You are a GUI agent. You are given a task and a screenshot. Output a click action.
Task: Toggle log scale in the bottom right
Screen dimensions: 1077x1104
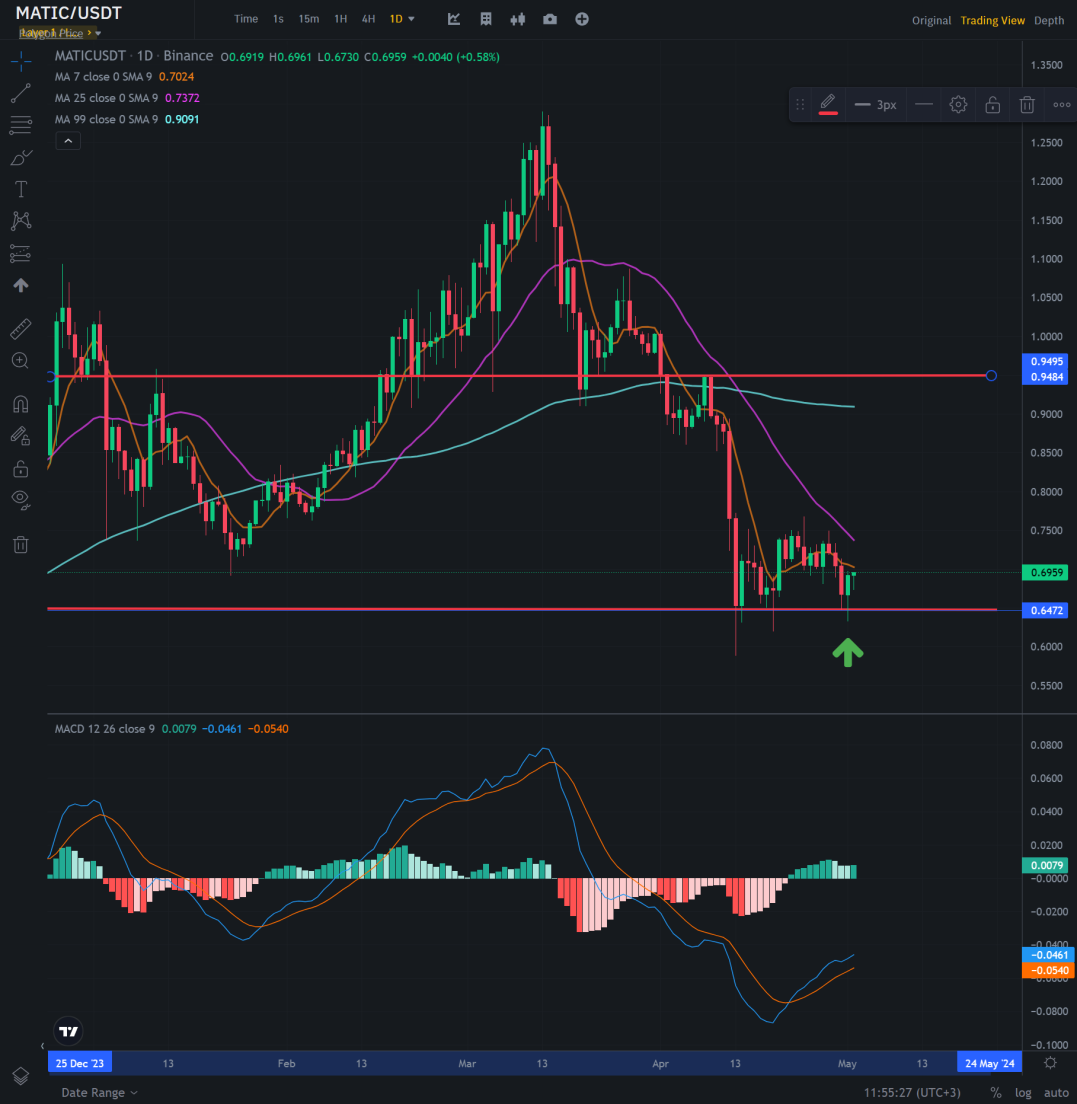click(x=1023, y=1092)
